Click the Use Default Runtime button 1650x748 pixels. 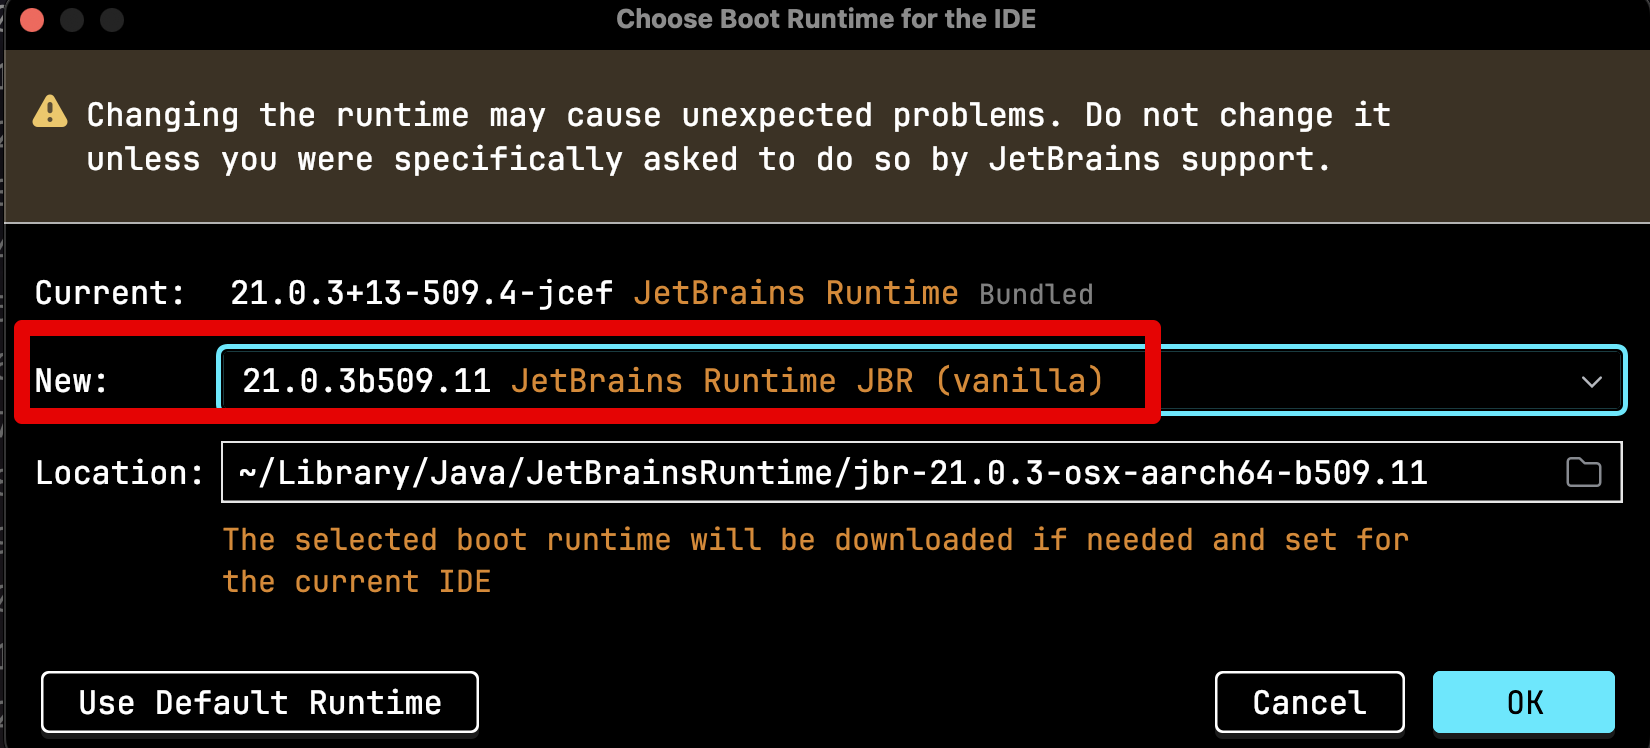pyautogui.click(x=260, y=702)
